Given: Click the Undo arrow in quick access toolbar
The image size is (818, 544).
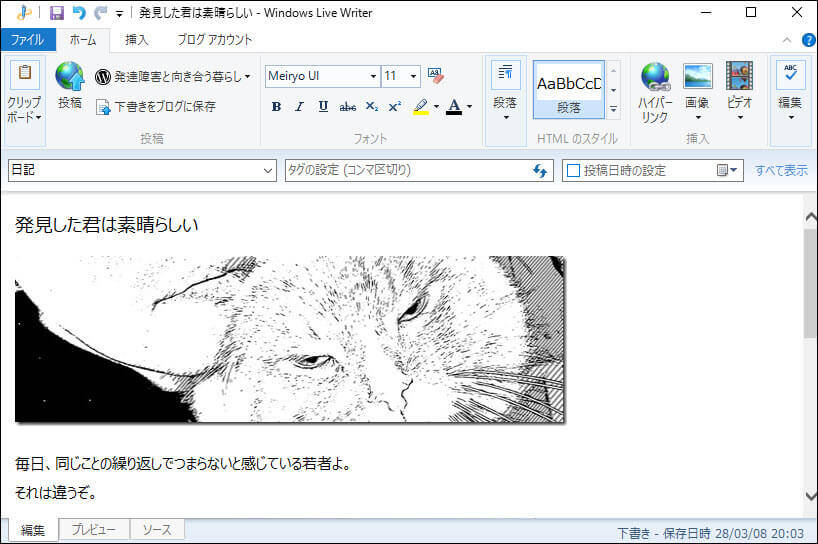Looking at the screenshot, I should (79, 13).
